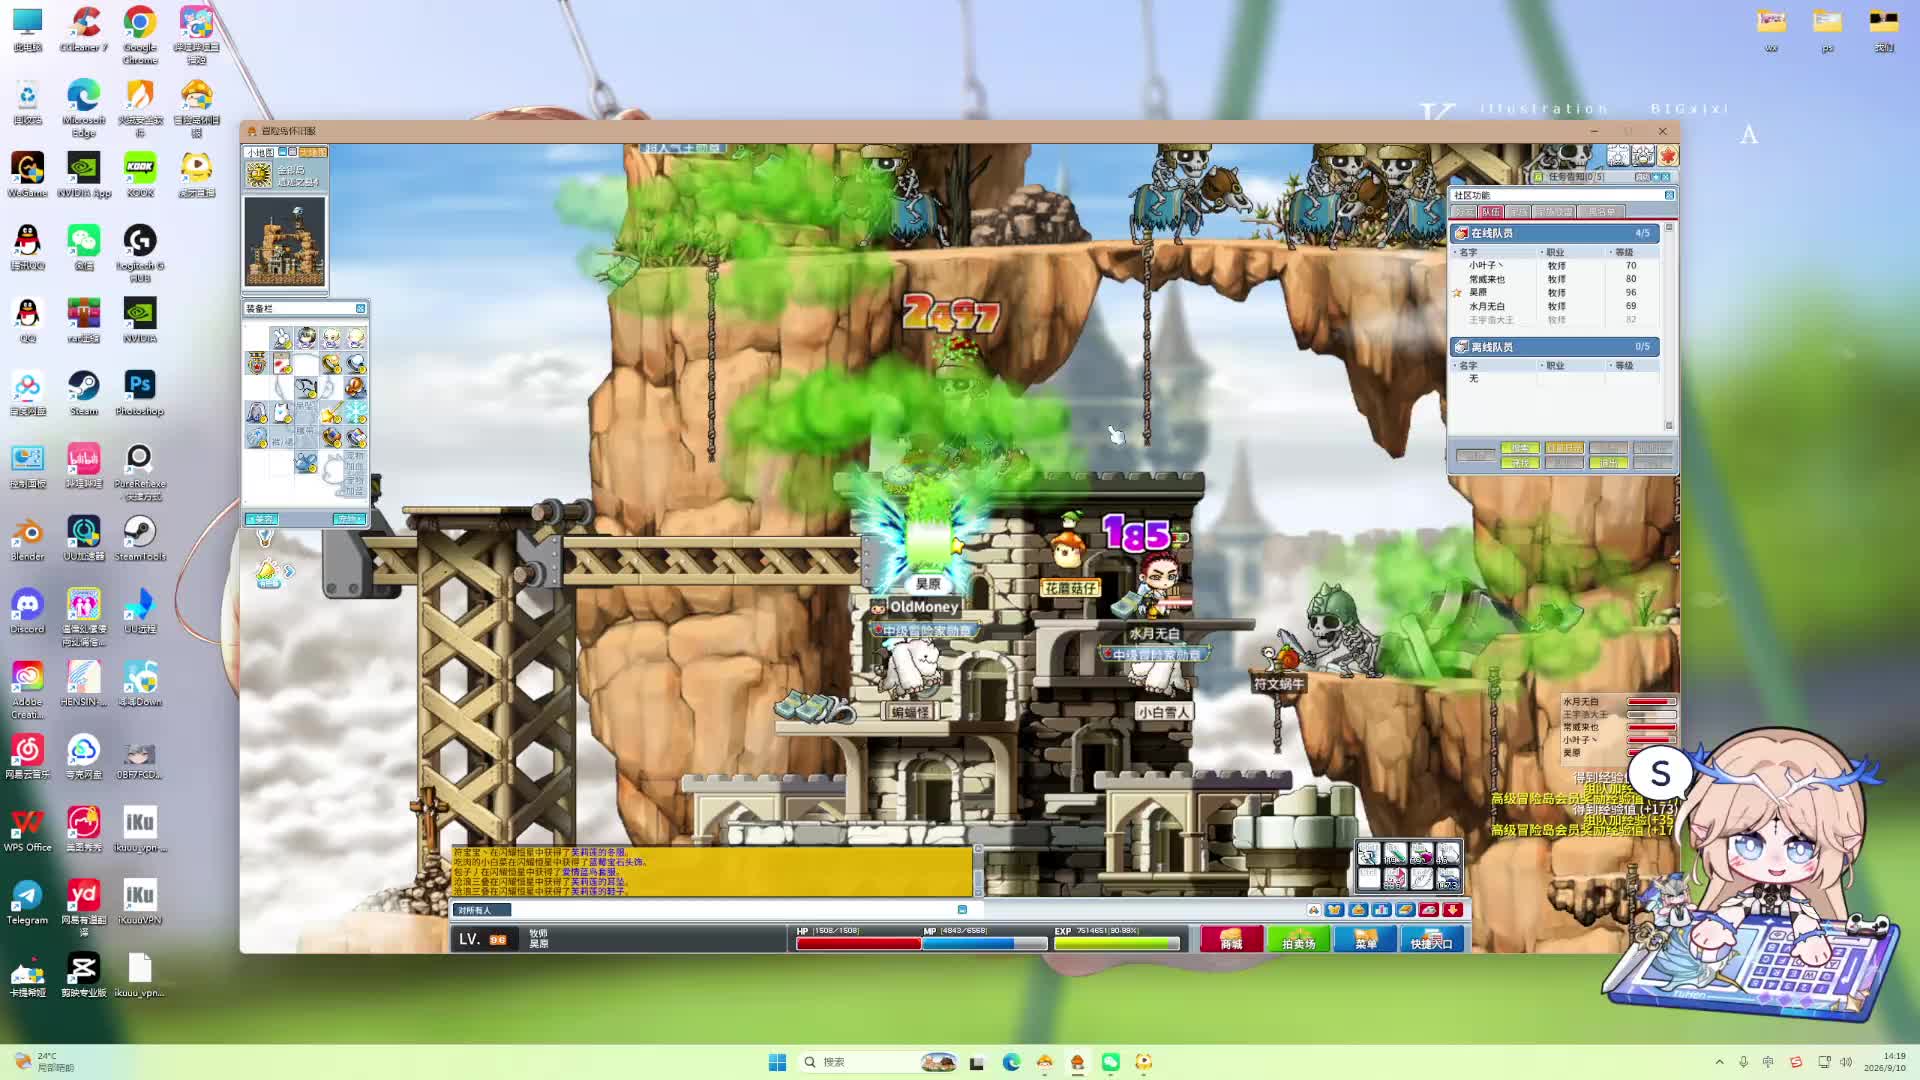
Task: Click the minimap thumbnail
Action: (x=285, y=242)
